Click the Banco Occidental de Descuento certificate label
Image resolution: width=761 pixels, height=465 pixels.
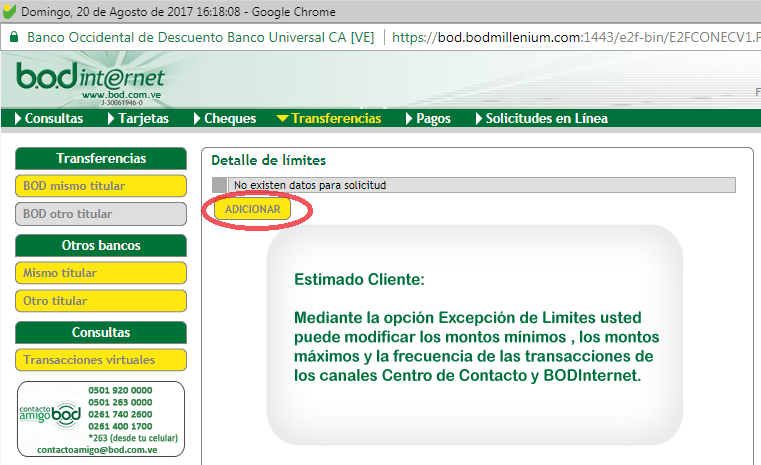tap(200, 37)
